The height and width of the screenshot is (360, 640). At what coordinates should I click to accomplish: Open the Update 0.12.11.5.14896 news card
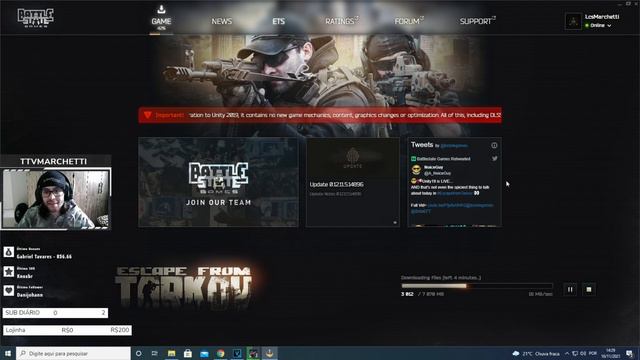tap(353, 182)
